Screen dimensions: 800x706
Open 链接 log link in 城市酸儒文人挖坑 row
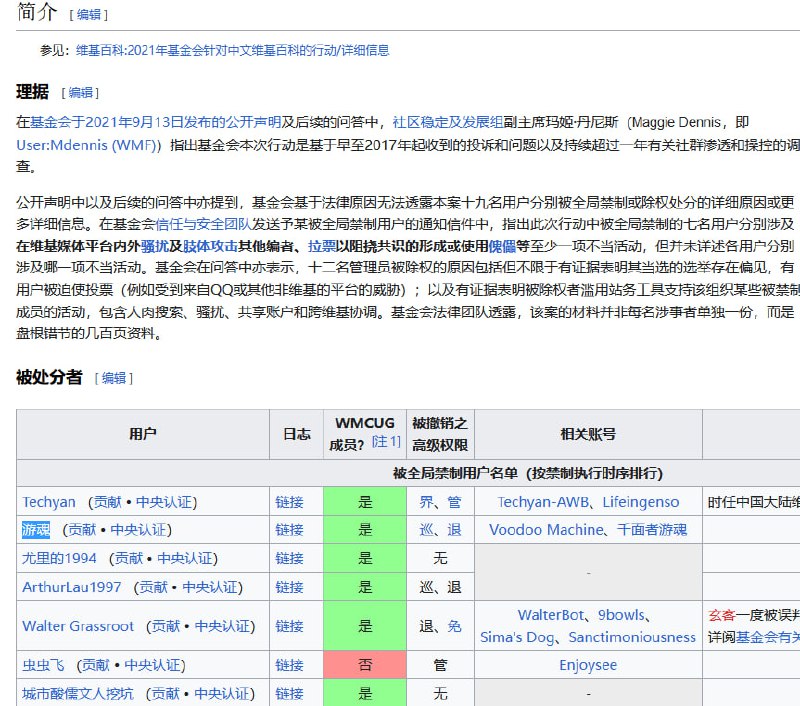289,694
